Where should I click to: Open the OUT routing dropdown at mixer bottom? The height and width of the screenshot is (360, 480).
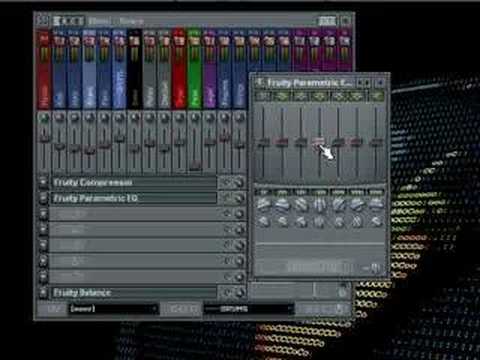pyautogui.click(x=249, y=309)
